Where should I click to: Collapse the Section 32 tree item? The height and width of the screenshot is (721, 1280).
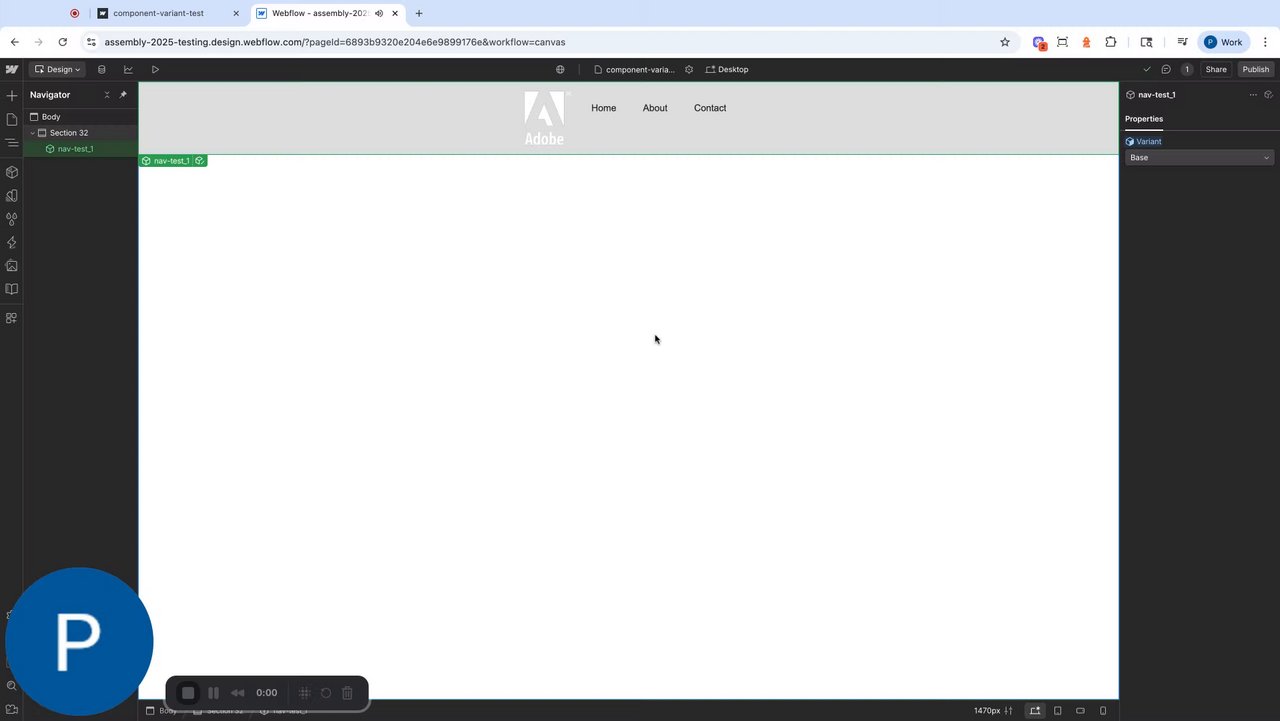pos(32,133)
